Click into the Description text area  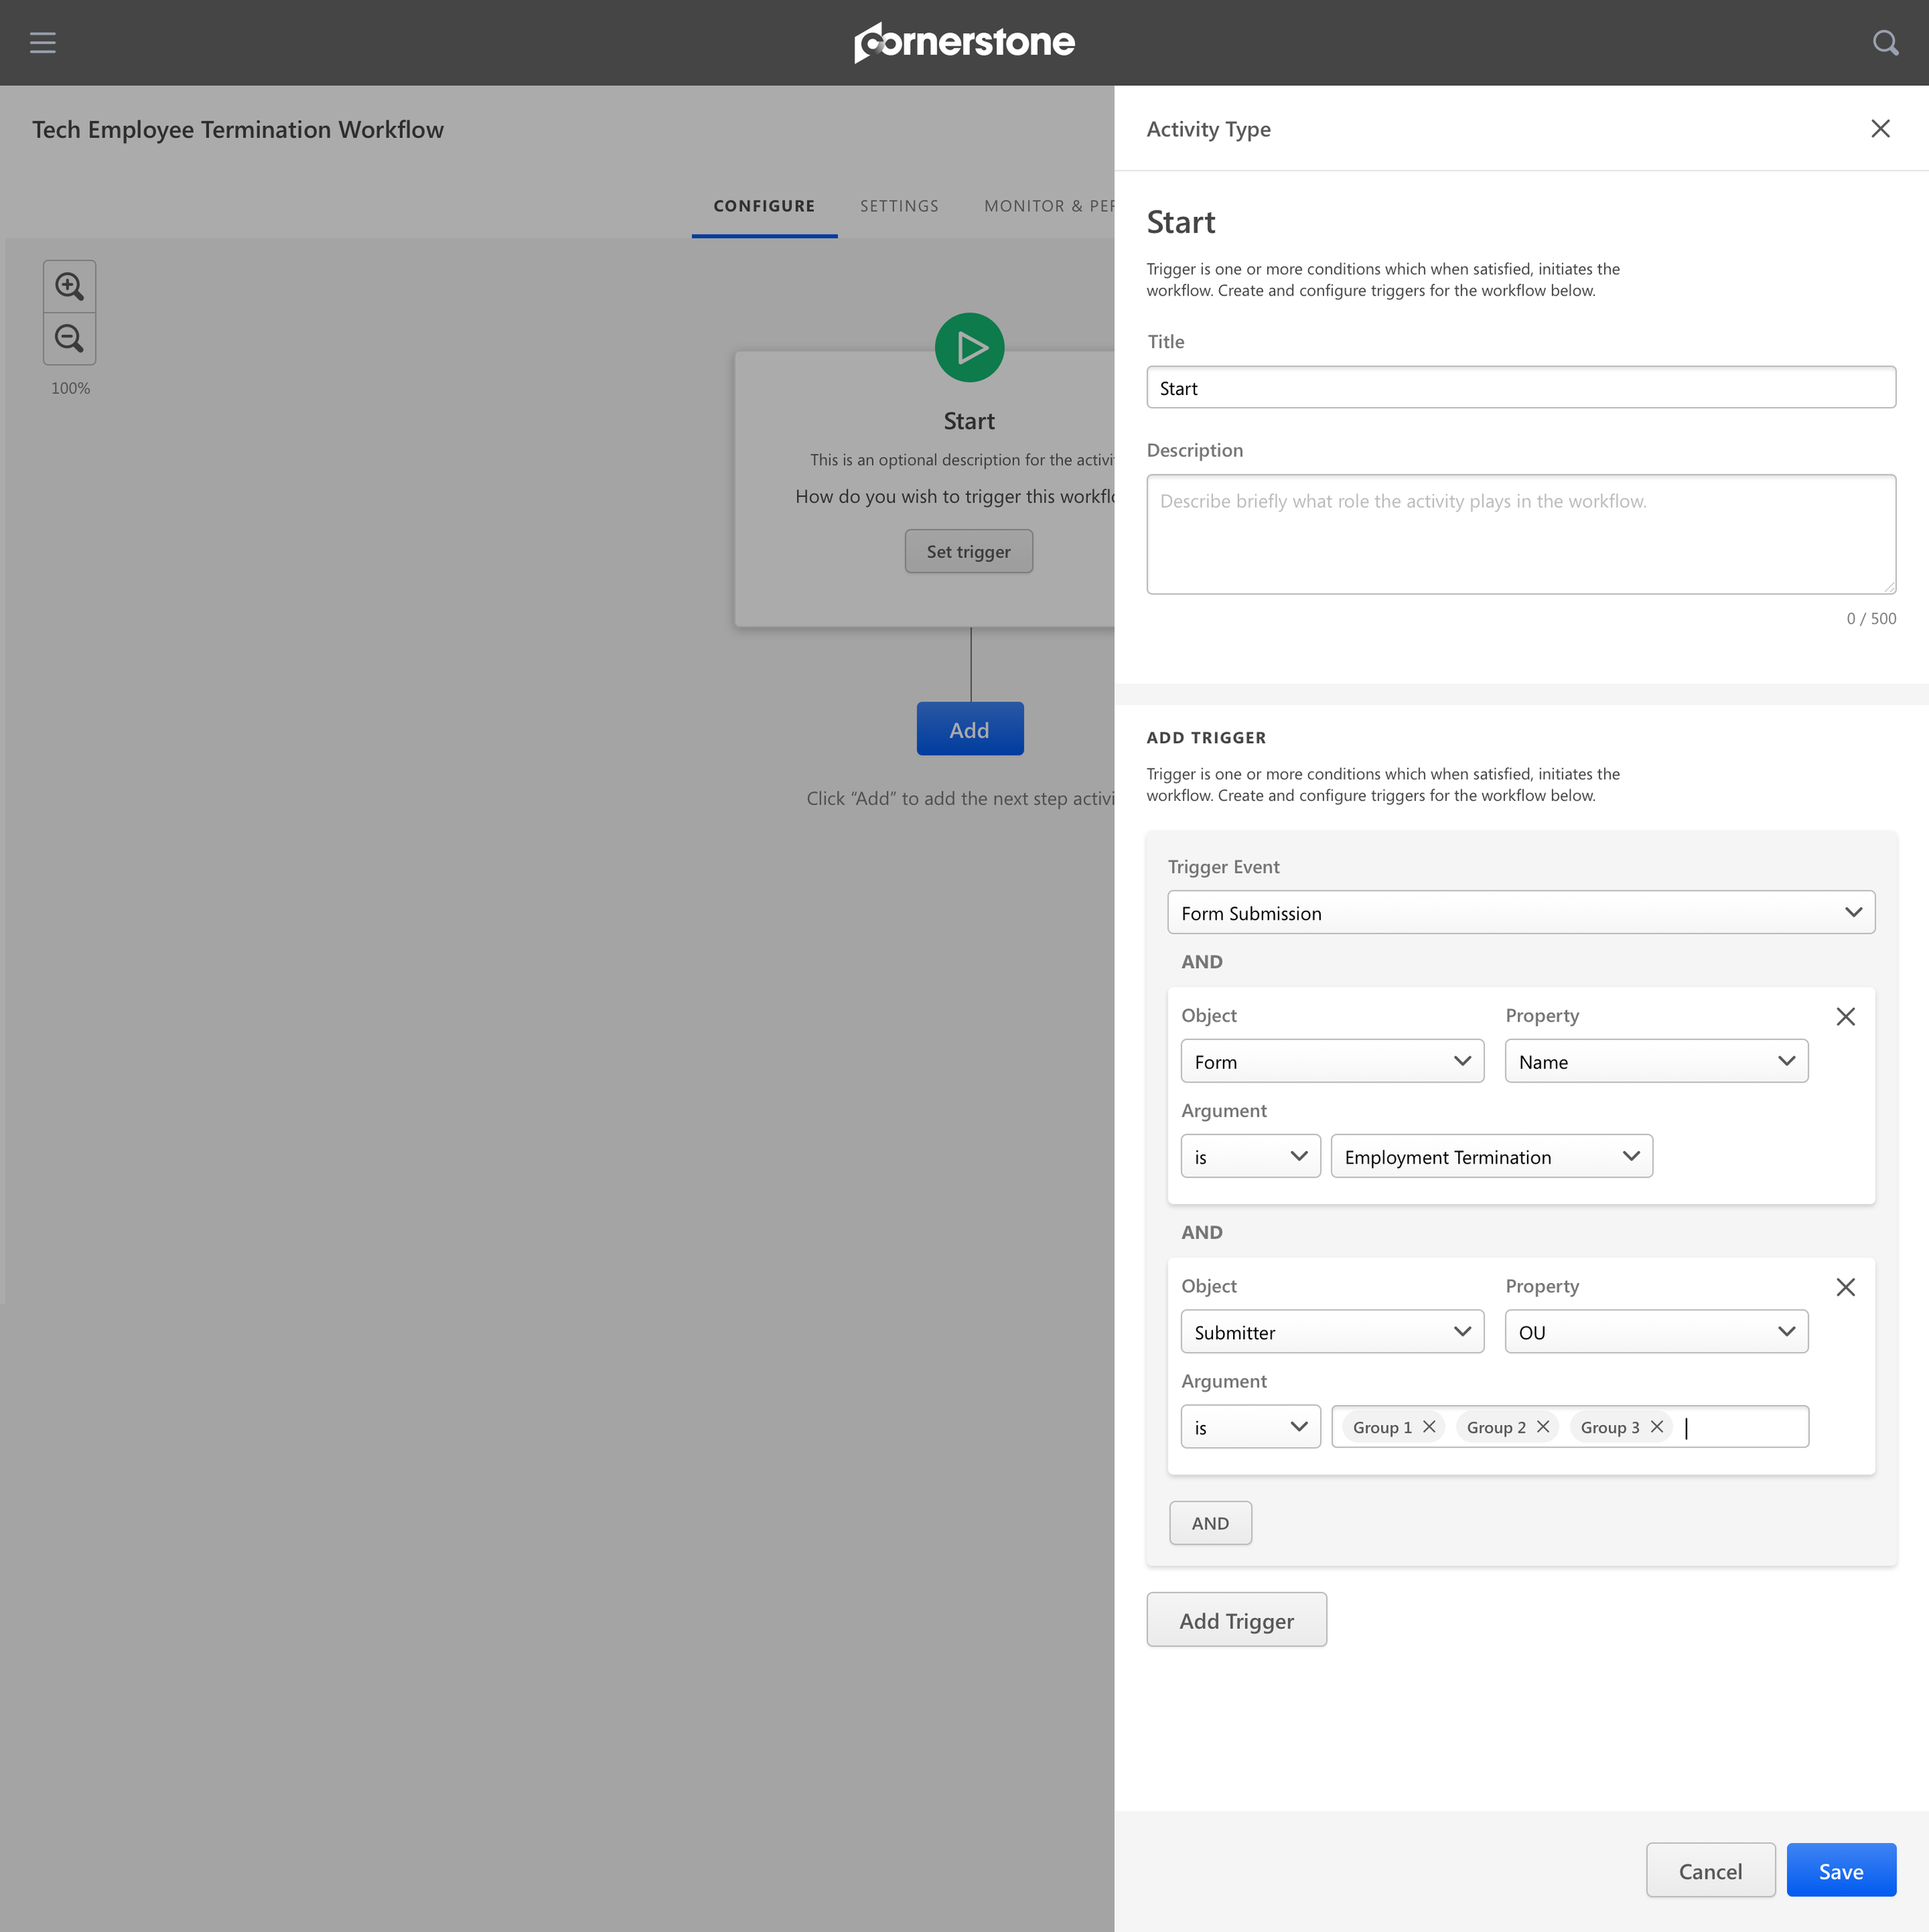pyautogui.click(x=1520, y=534)
